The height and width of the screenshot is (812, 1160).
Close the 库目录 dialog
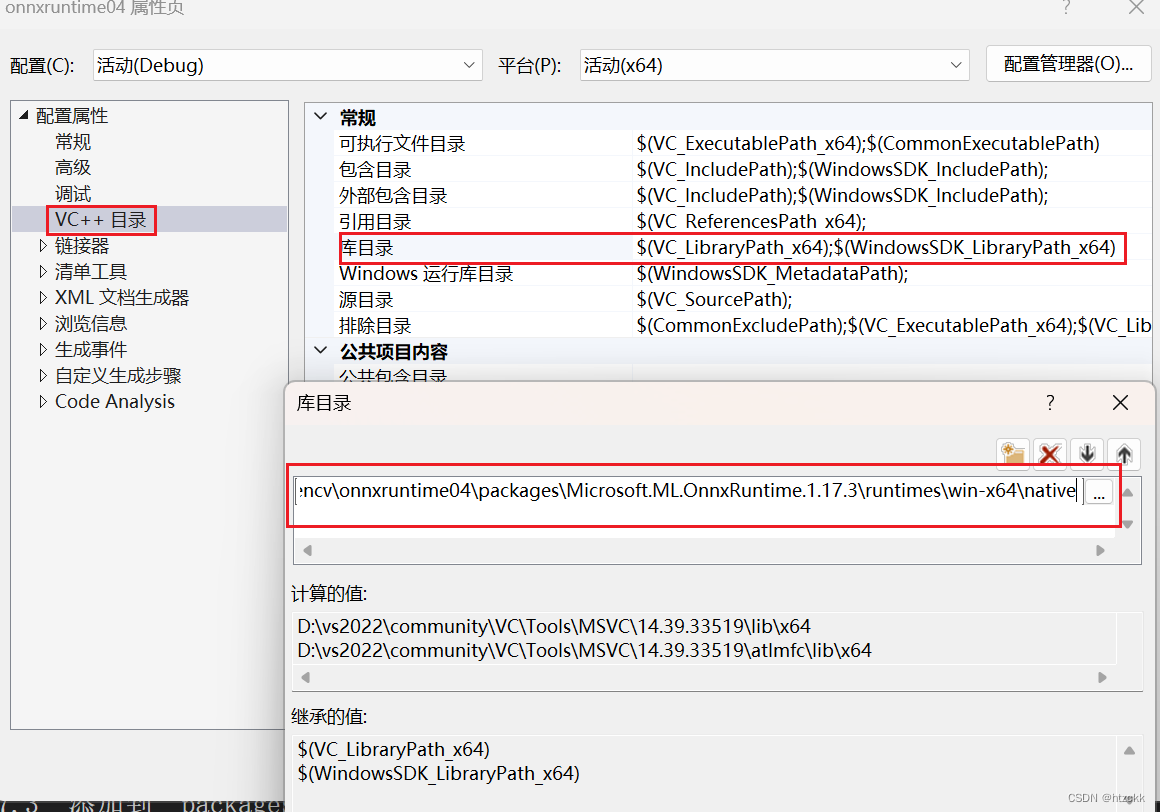click(1120, 402)
